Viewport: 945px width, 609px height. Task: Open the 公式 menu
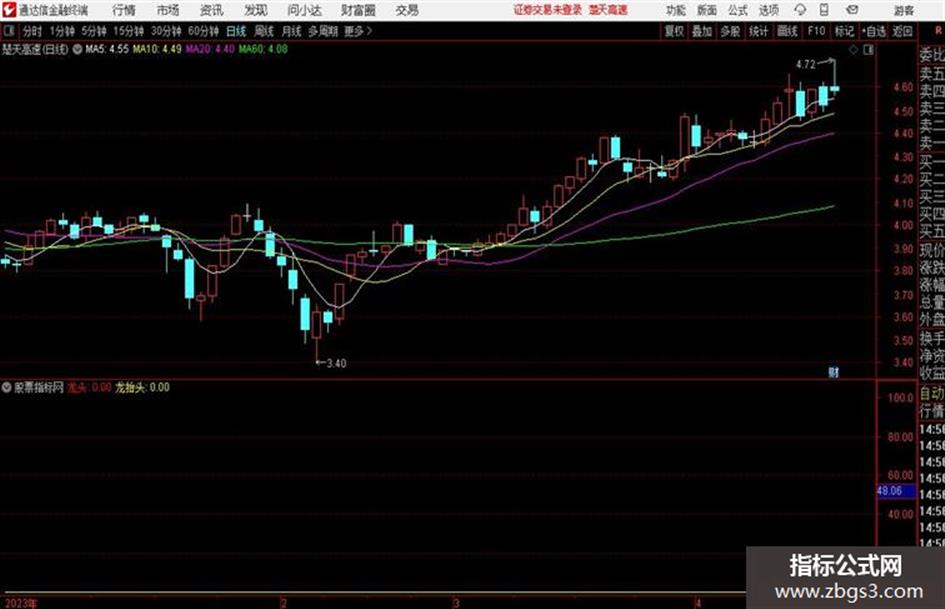(738, 10)
